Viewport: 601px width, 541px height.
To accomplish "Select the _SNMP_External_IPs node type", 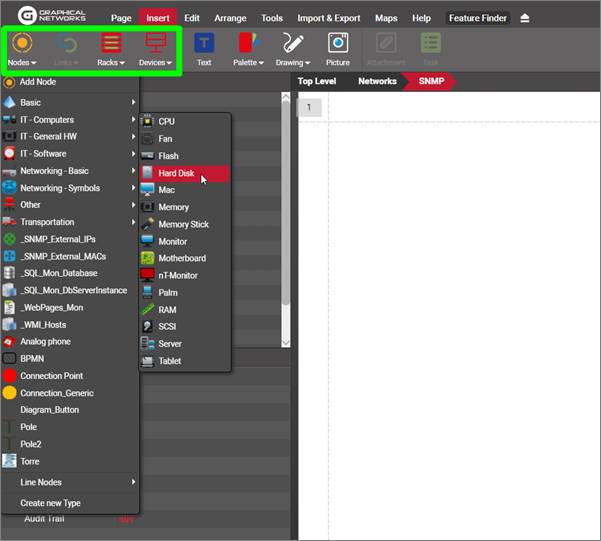I will coord(70,239).
